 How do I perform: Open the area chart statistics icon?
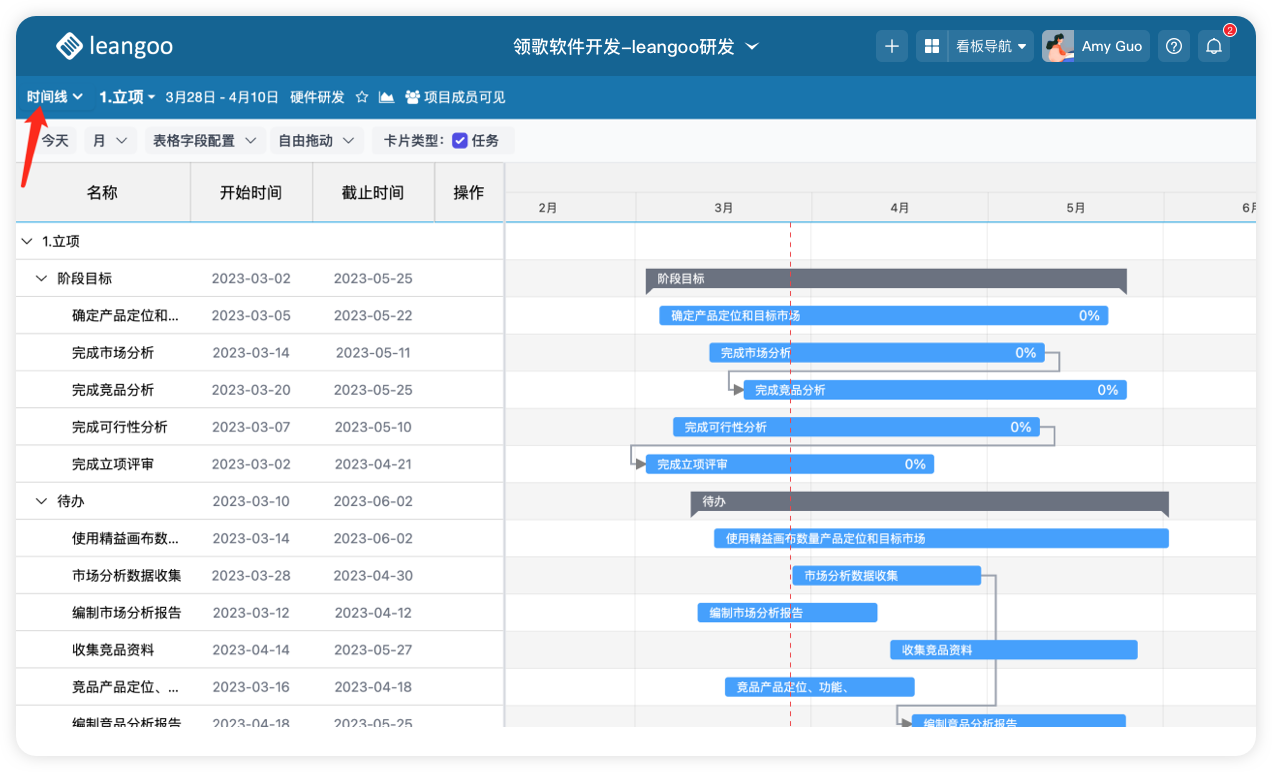point(387,97)
